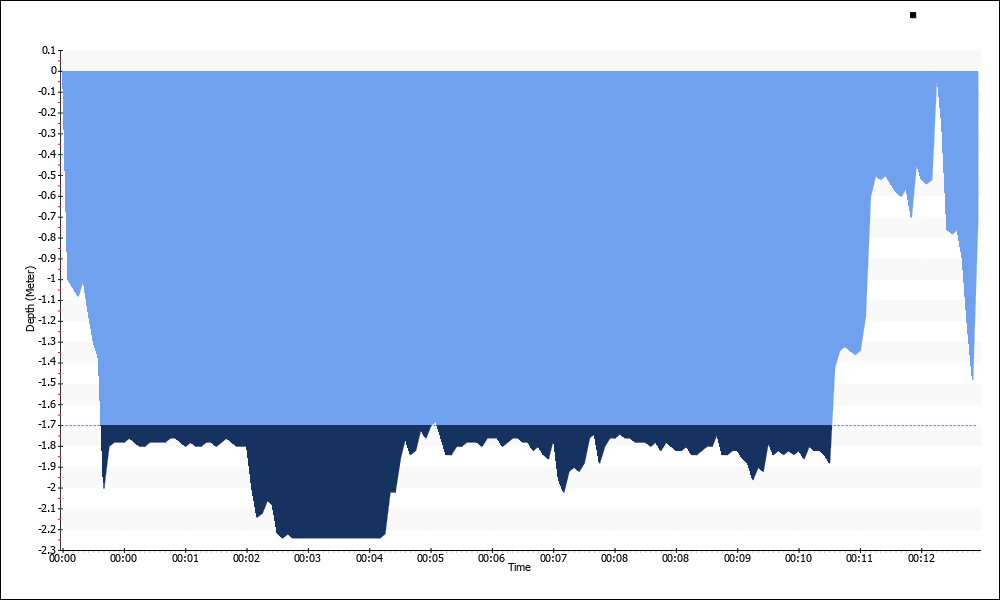Select the "Time" axis title
The width and height of the screenshot is (1000, 600).
point(519,567)
